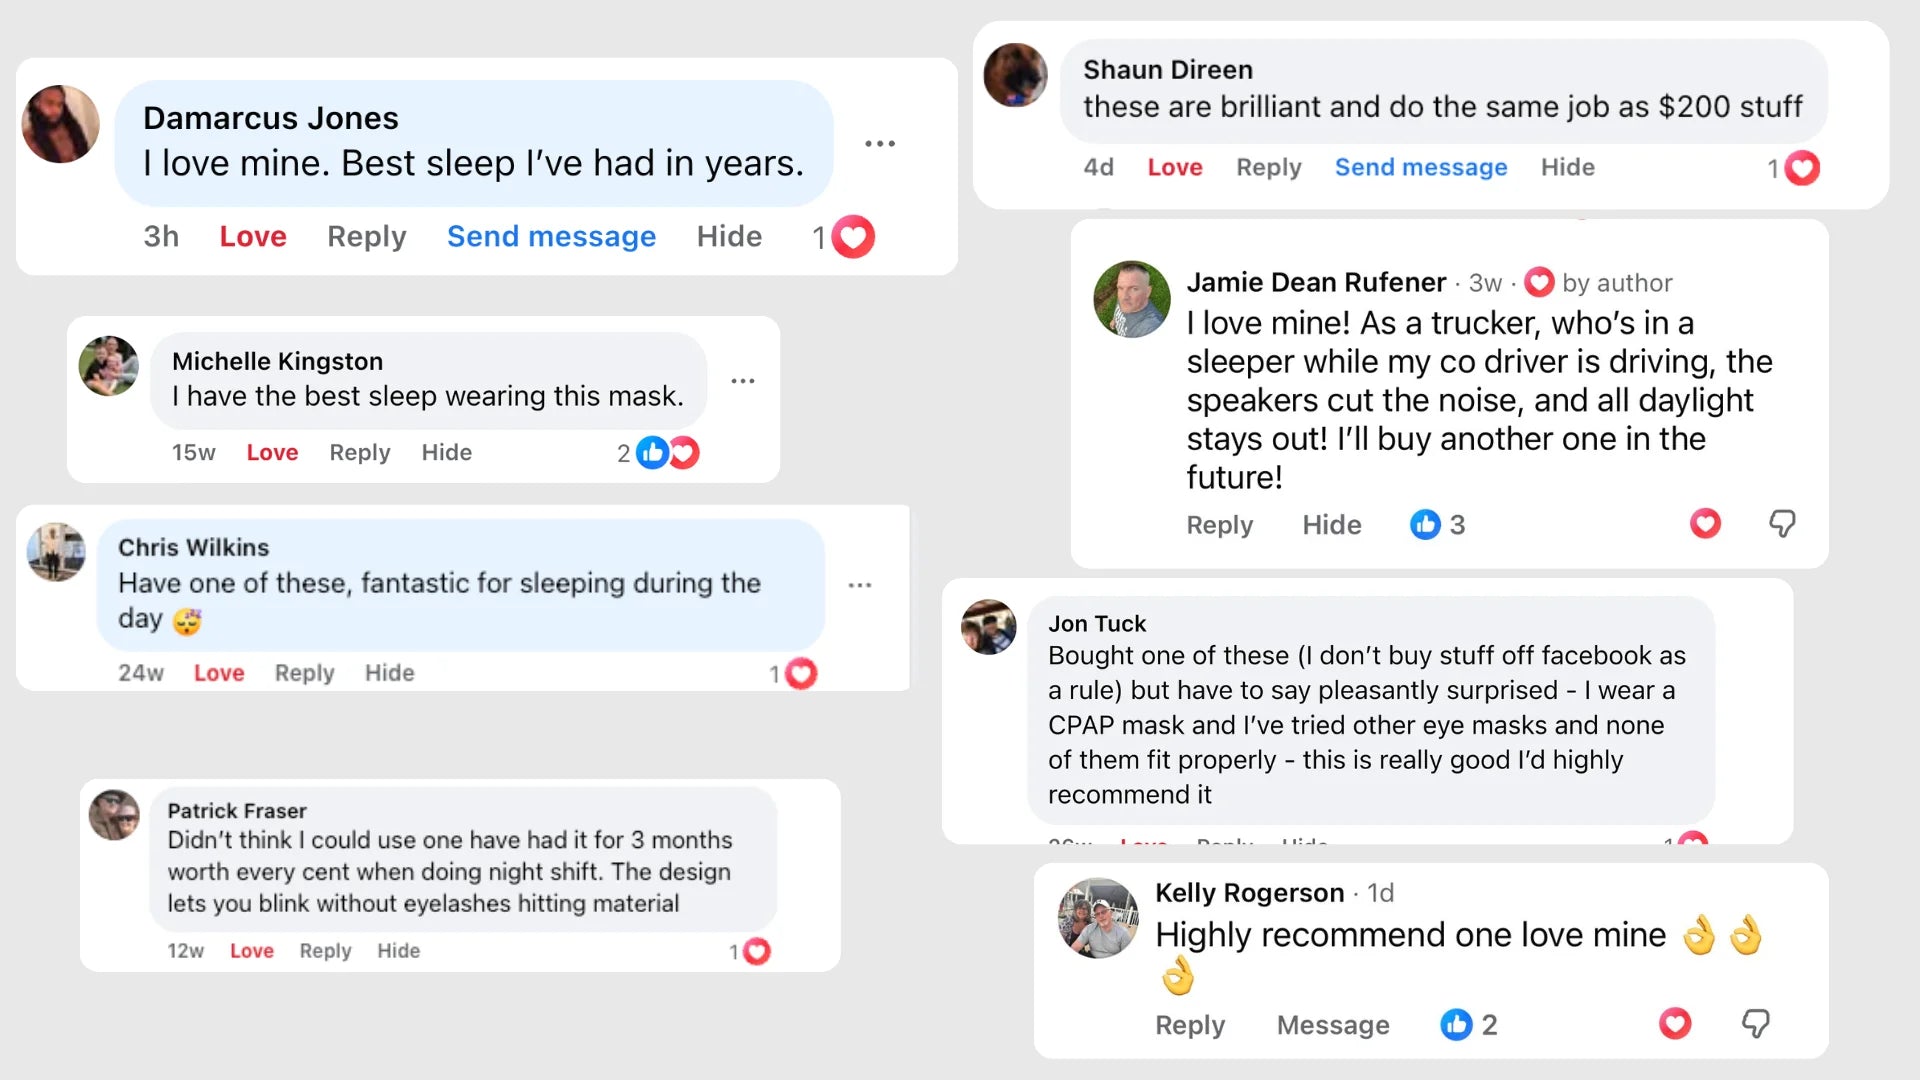Click thumbs-down icon on Jamie Dean Rufener comment
Image resolution: width=1920 pixels, height=1080 pixels.
[1782, 524]
